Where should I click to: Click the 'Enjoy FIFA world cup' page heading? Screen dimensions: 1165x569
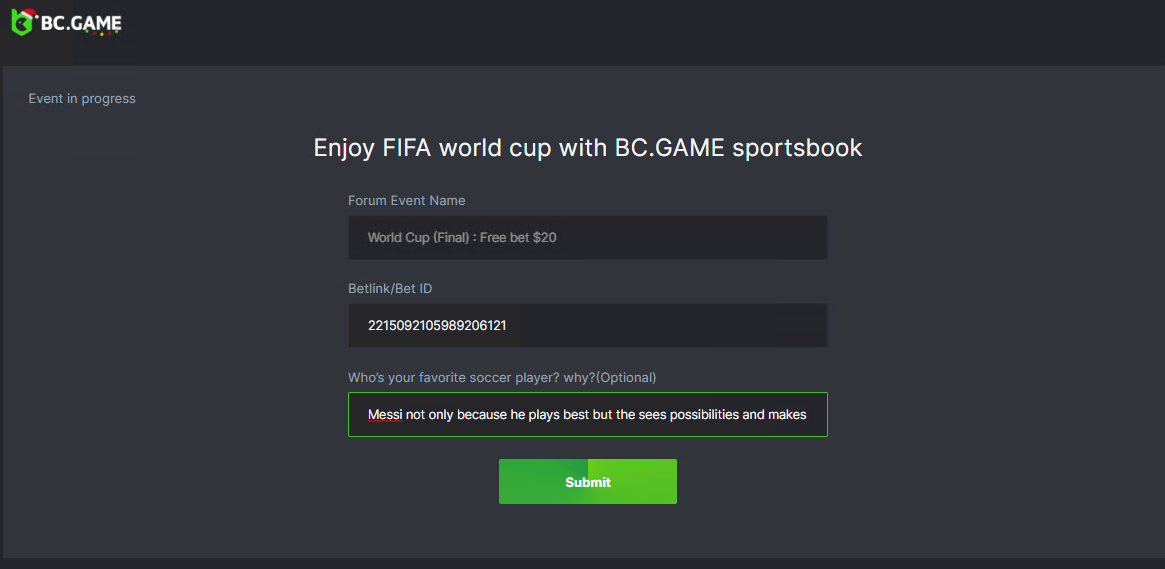[587, 148]
